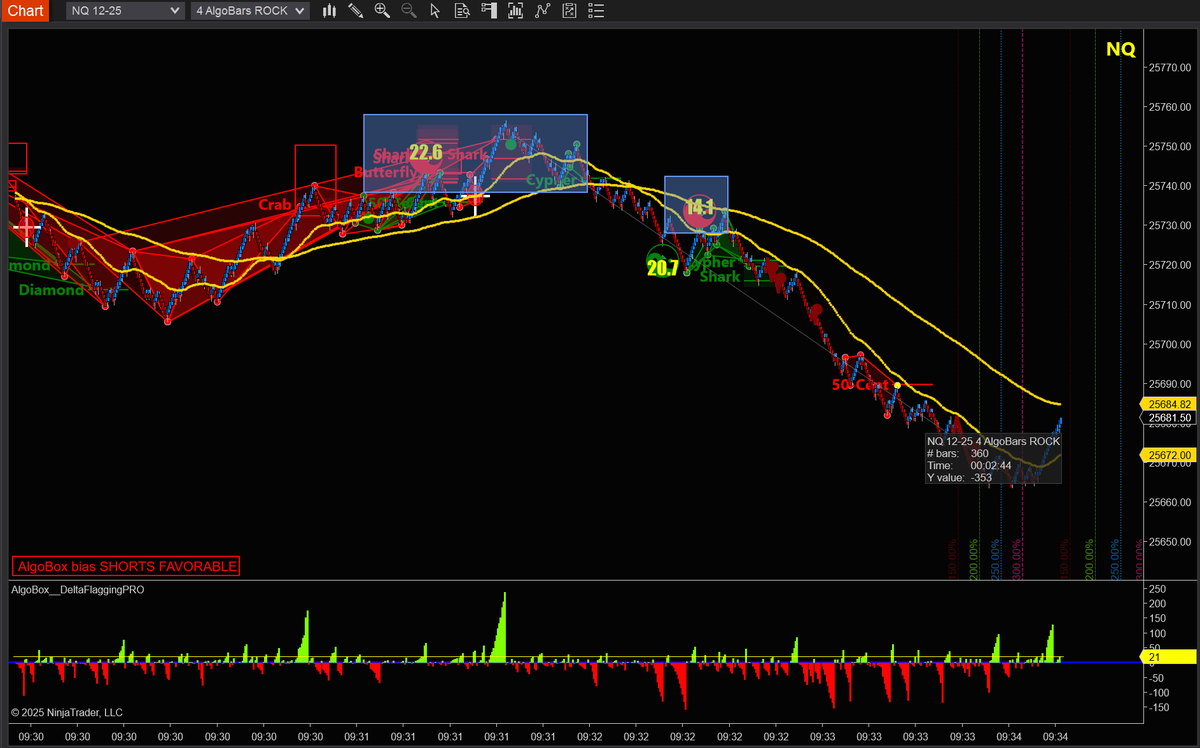Click the Y value -353 data box row
The width and height of the screenshot is (1200, 748).
pyautogui.click(x=993, y=477)
